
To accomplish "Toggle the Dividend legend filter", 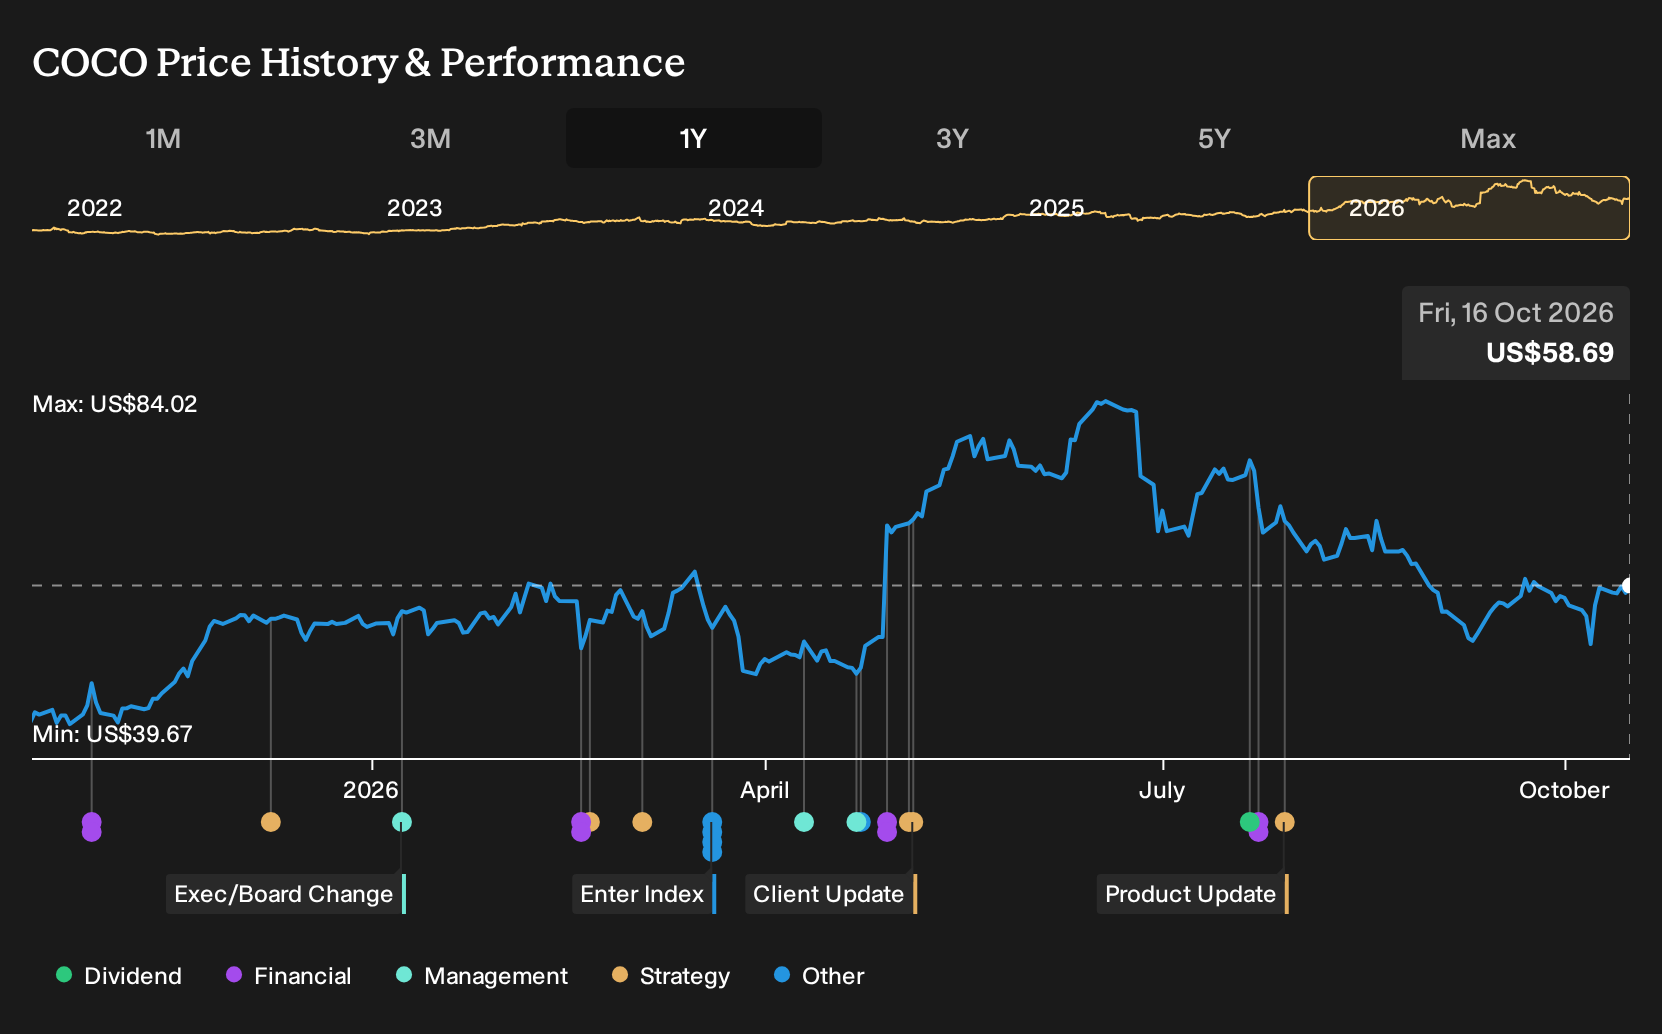I will coord(119,976).
